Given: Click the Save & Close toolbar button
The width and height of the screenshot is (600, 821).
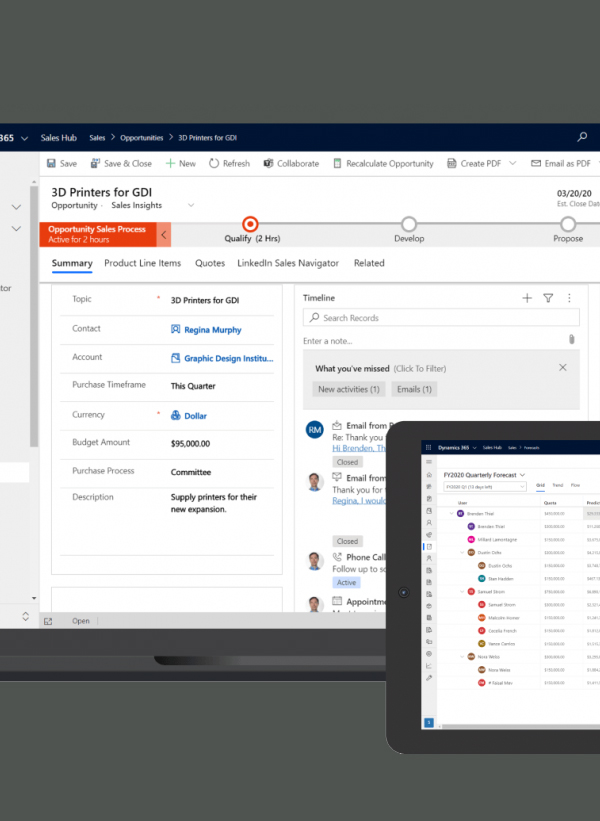Looking at the screenshot, I should coord(121,163).
